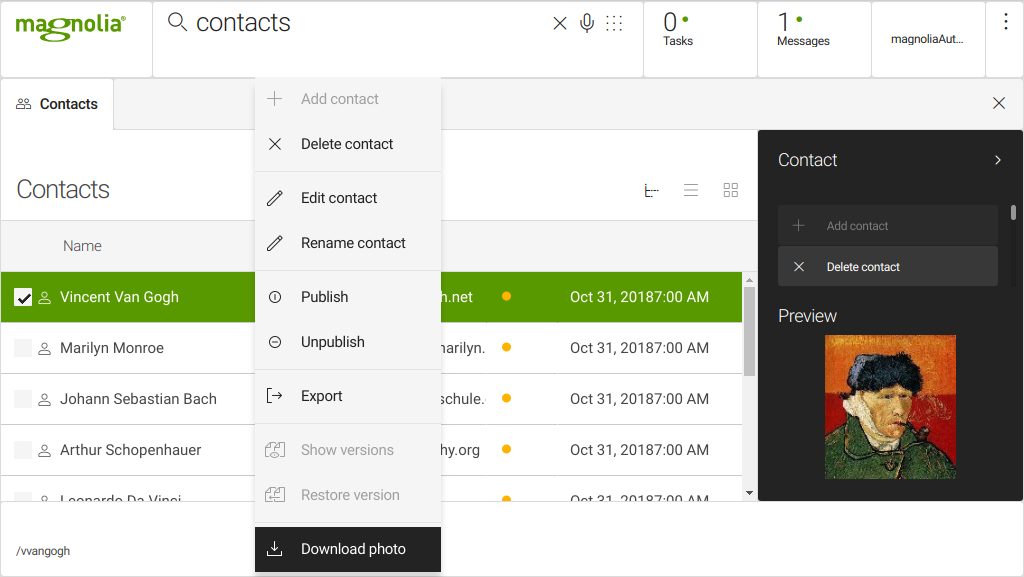Click the microphone voice search icon
This screenshot has width=1024, height=577.
(587, 23)
